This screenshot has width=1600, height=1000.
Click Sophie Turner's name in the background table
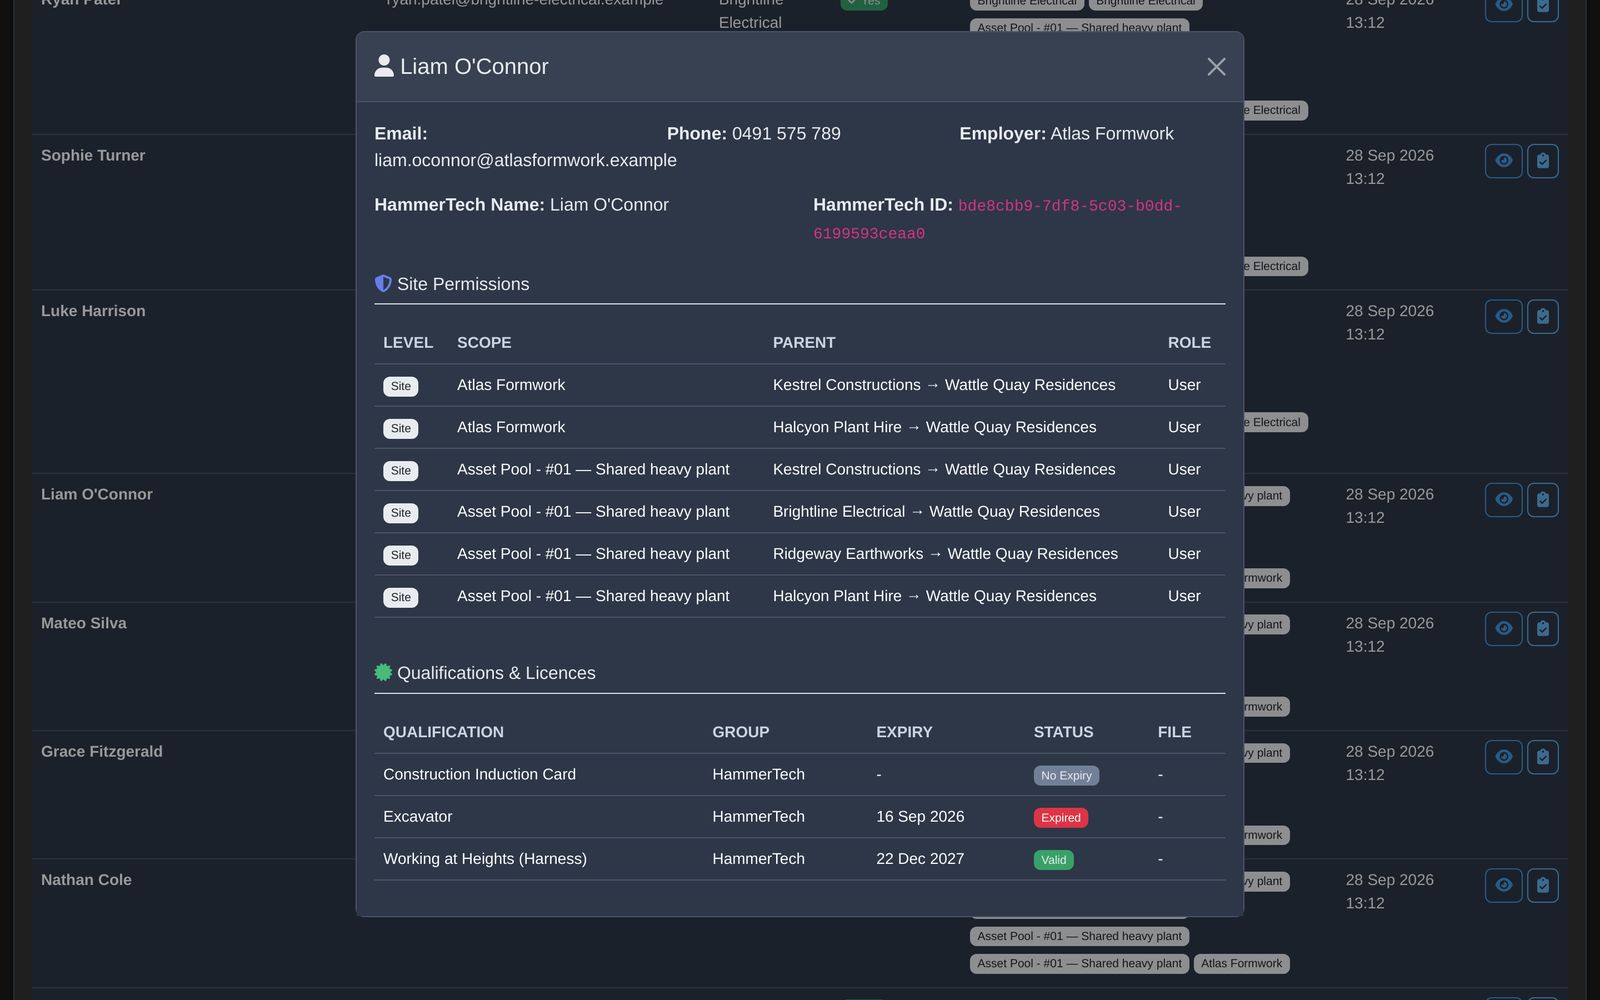[x=93, y=156]
